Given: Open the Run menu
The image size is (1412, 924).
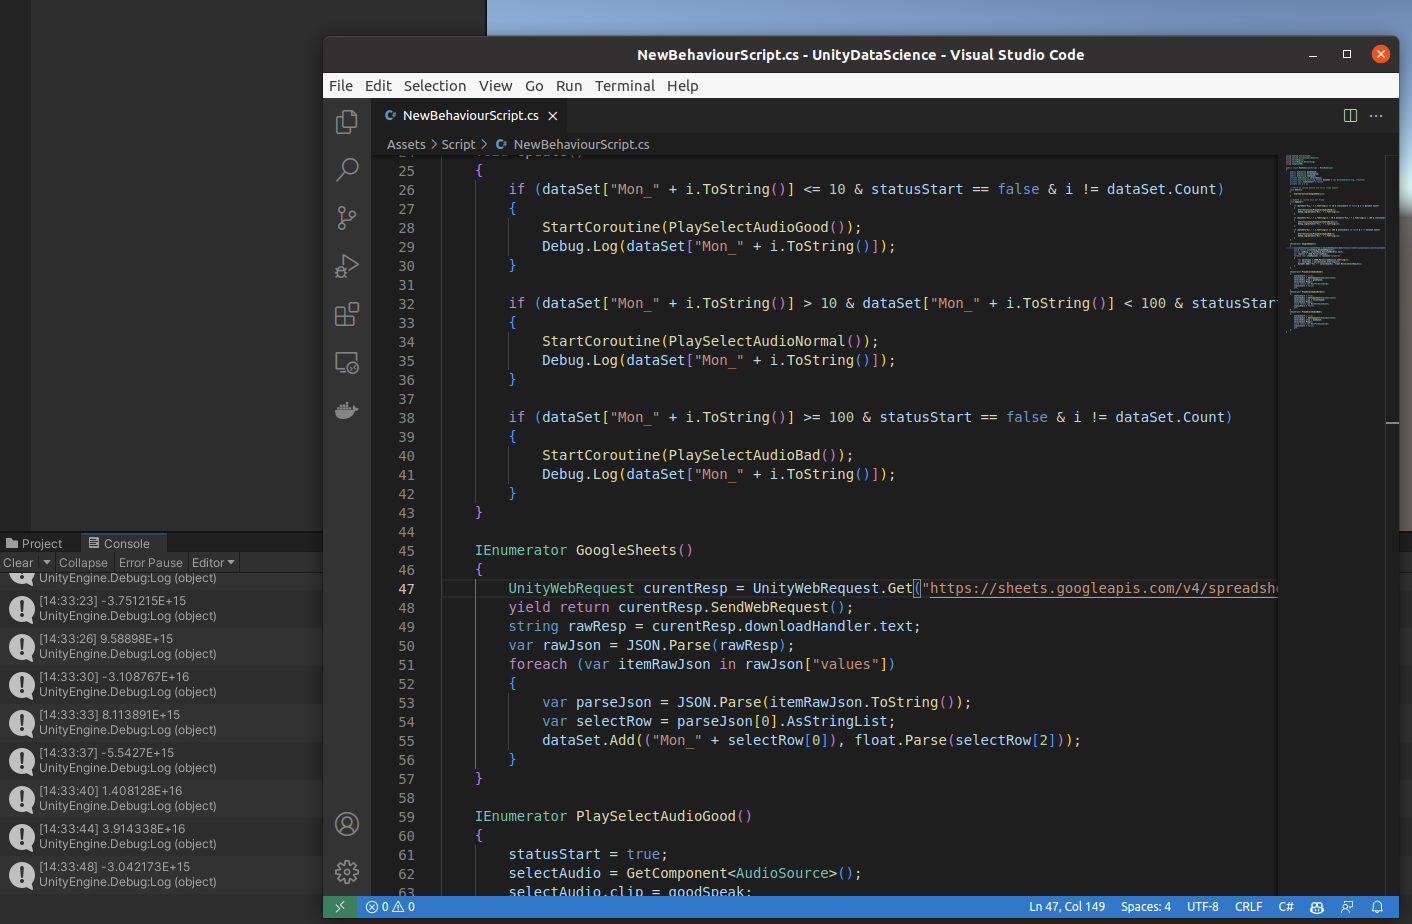Looking at the screenshot, I should coord(569,86).
